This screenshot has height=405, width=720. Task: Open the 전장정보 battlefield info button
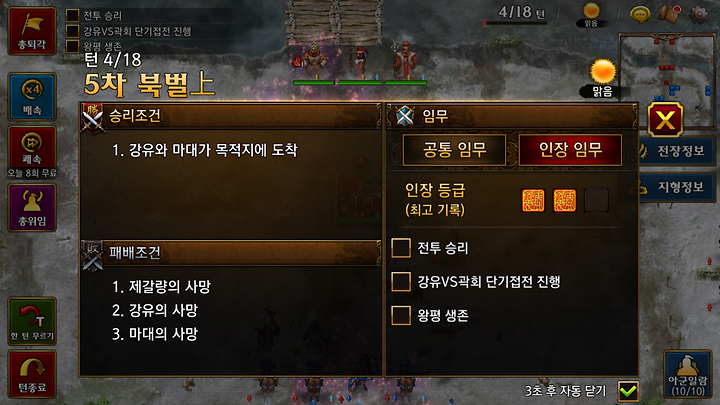(677, 151)
